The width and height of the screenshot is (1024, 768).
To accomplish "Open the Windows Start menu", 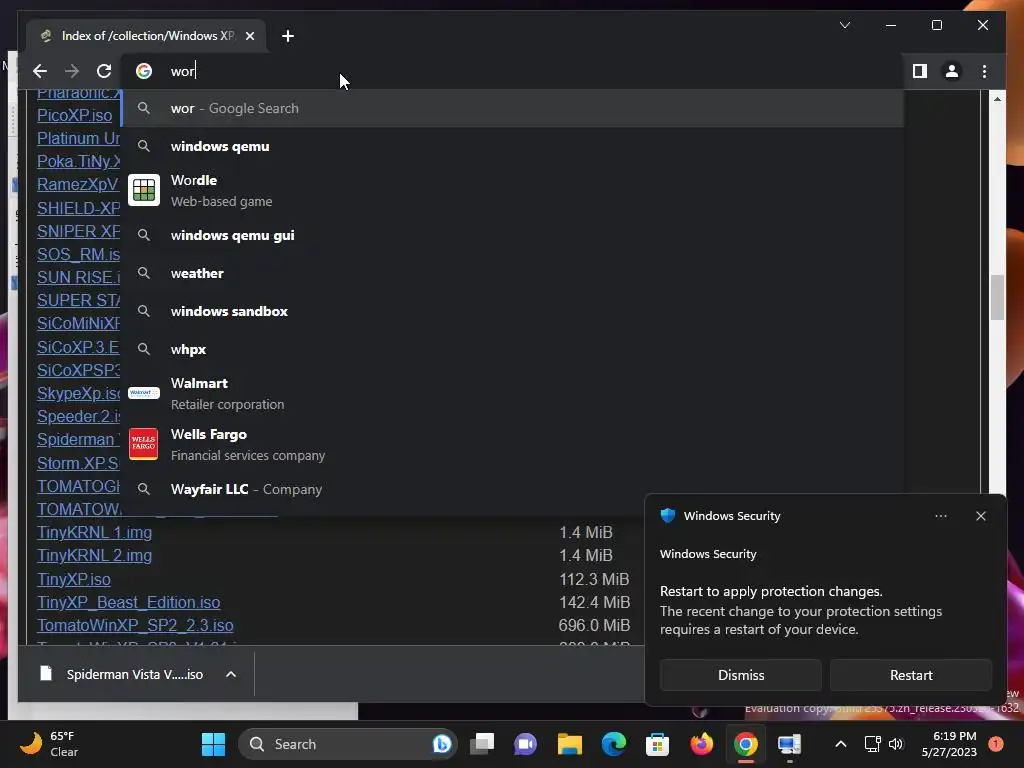I will click(x=214, y=744).
